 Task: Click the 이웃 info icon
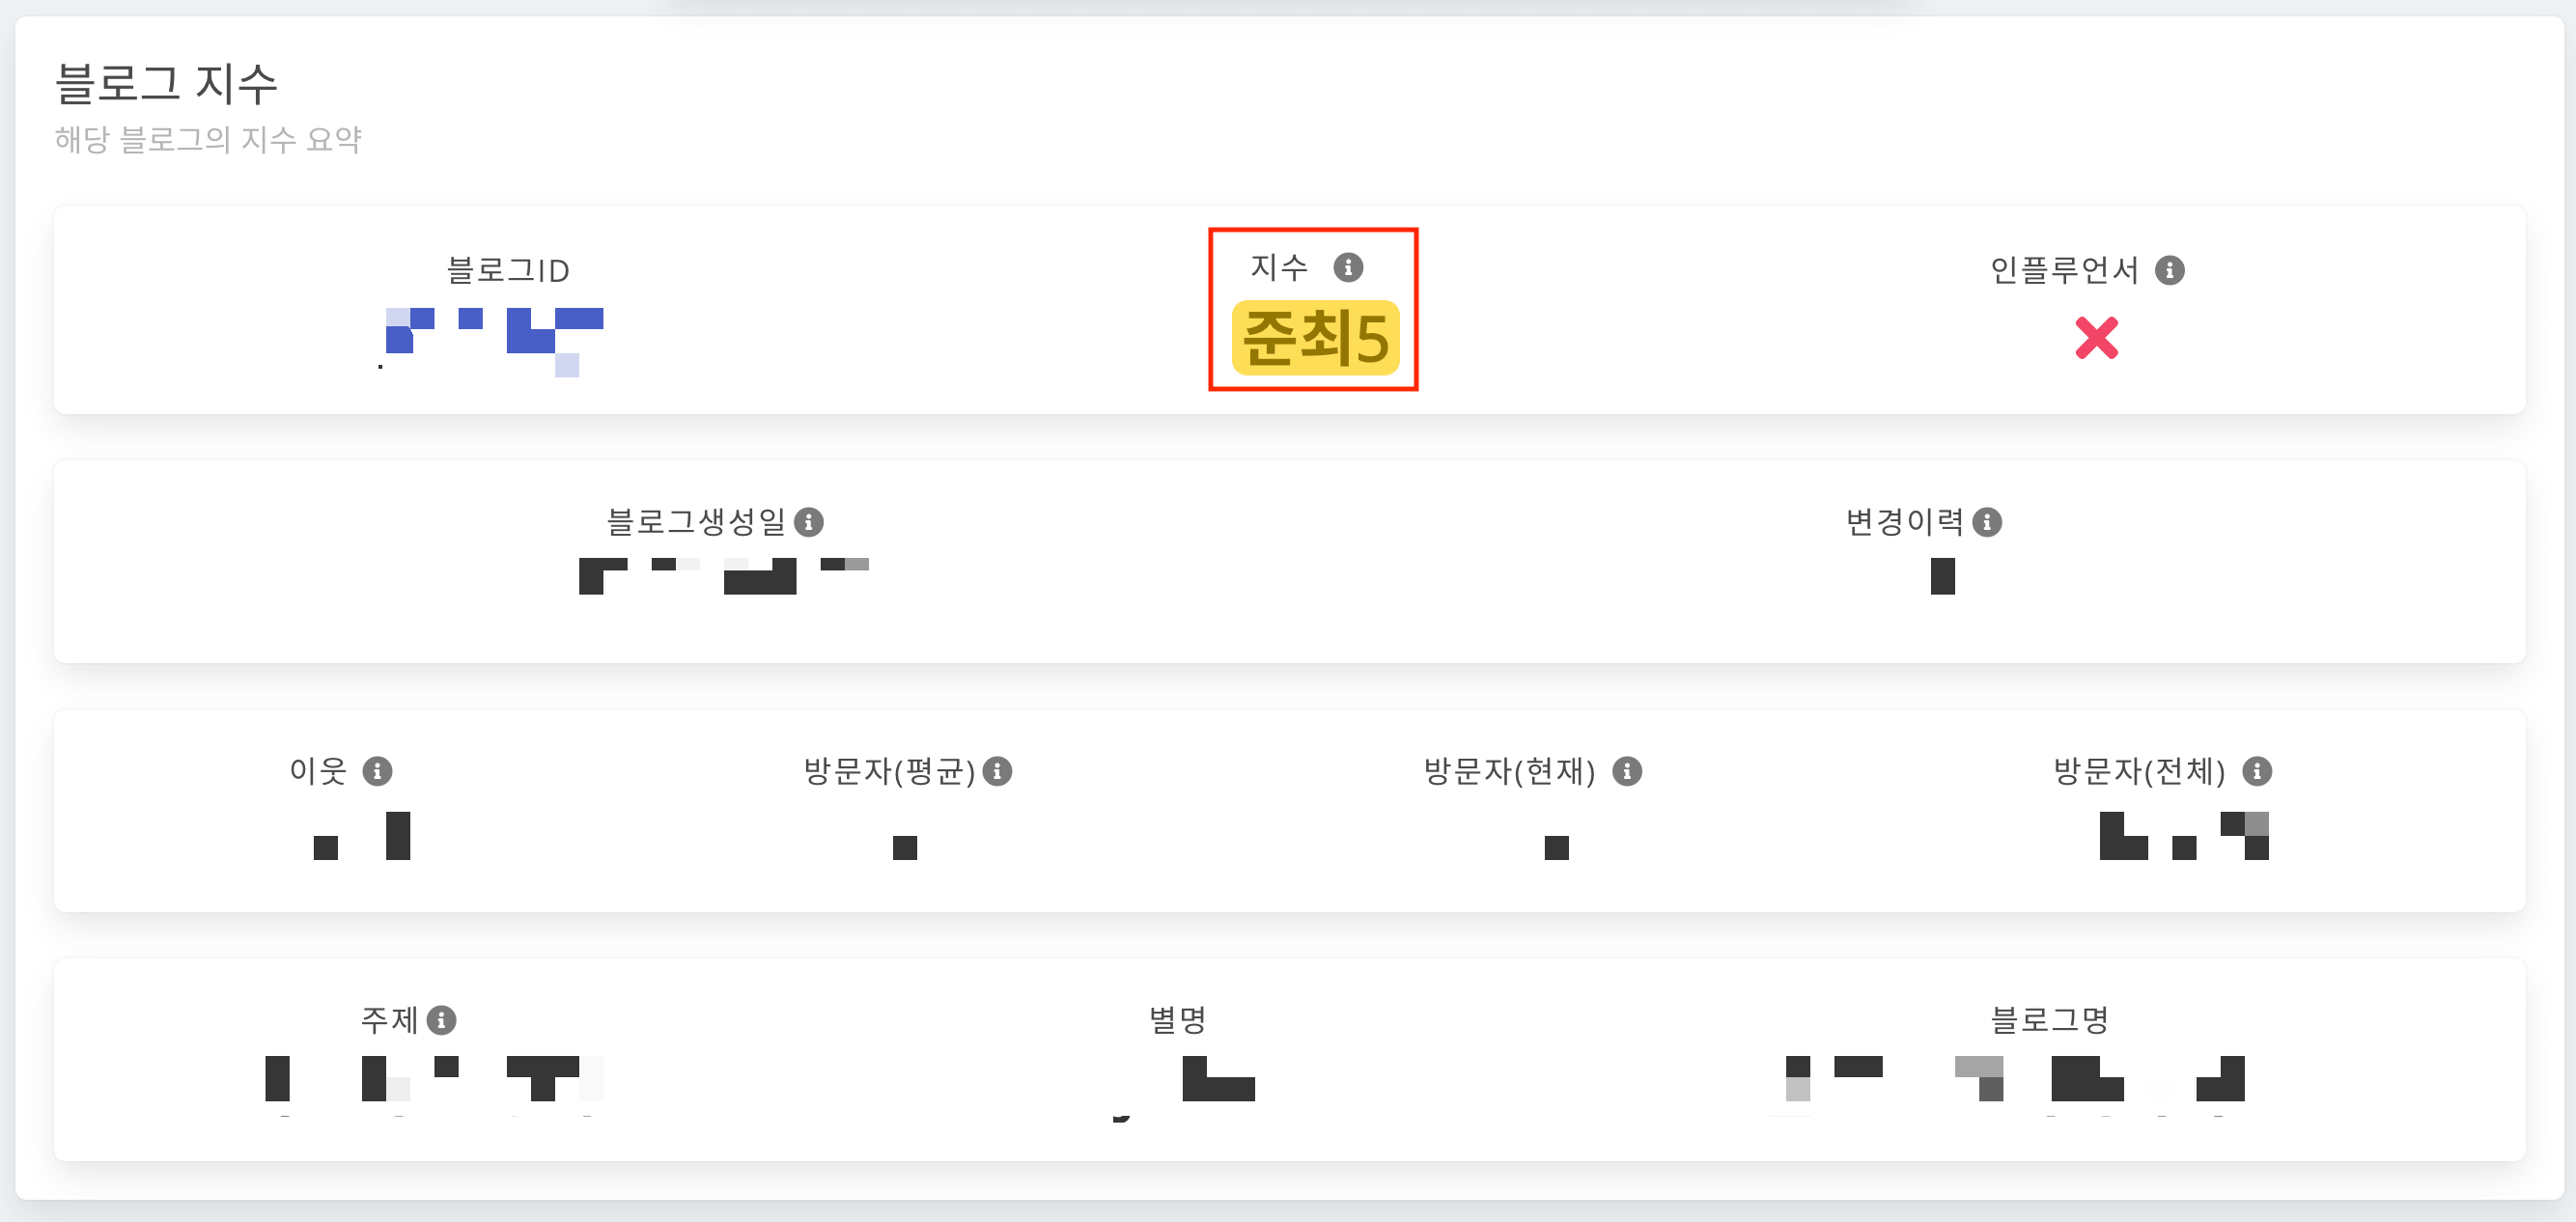tap(378, 771)
